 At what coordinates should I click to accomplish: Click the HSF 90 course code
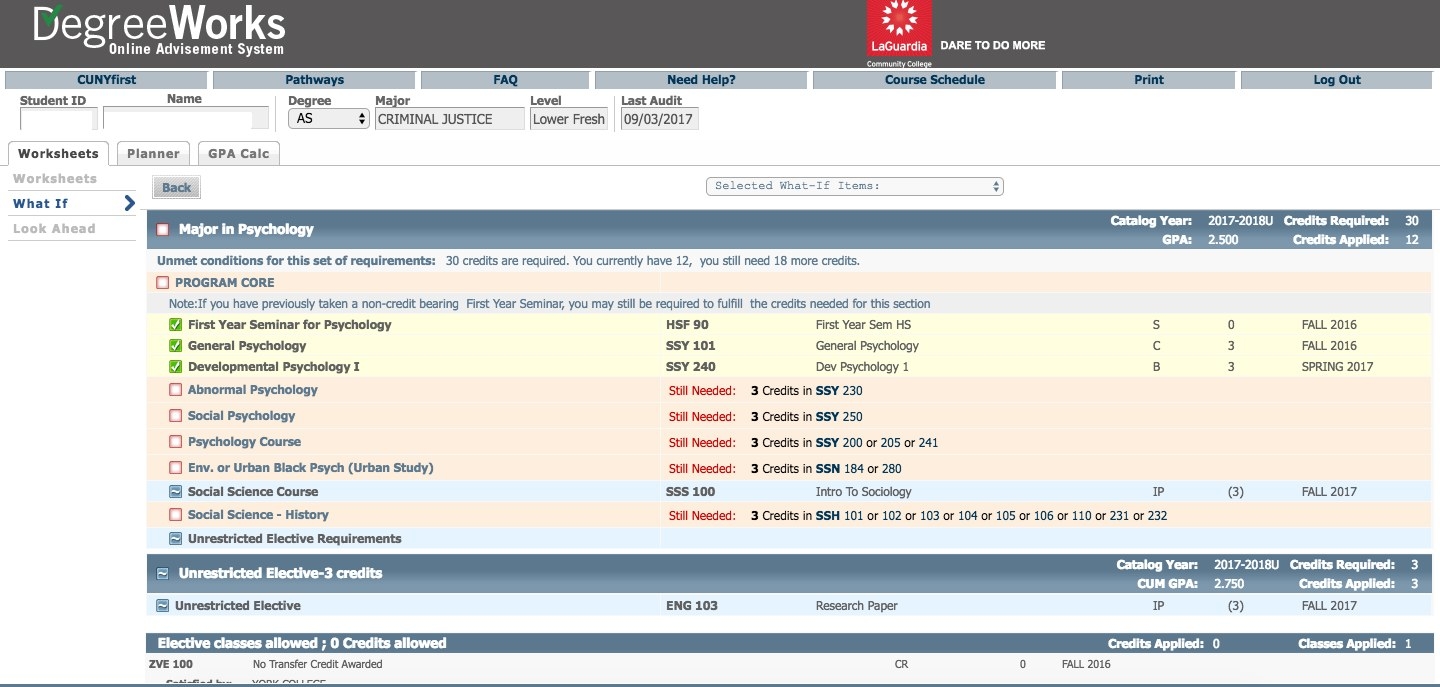pyautogui.click(x=687, y=325)
